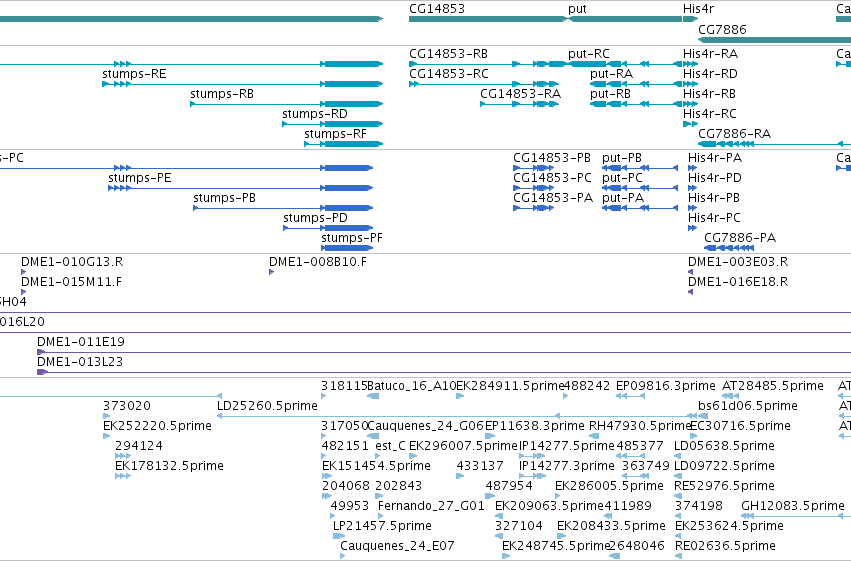Image resolution: width=851 pixels, height=561 pixels.
Task: Select EST EK284911.5prime
Action: pos(460,397)
